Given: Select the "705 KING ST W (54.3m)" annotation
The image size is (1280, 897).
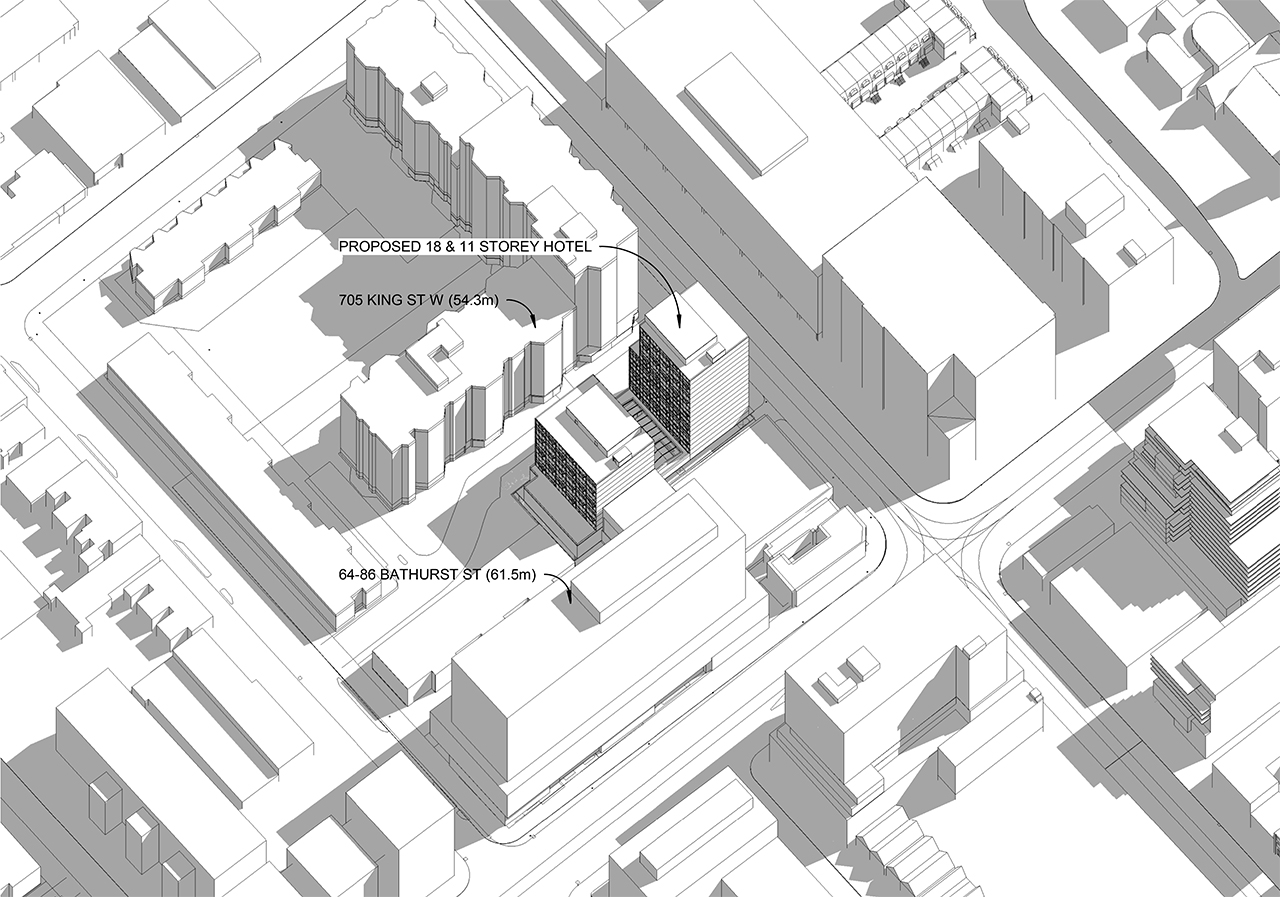Looking at the screenshot, I should click(x=419, y=300).
